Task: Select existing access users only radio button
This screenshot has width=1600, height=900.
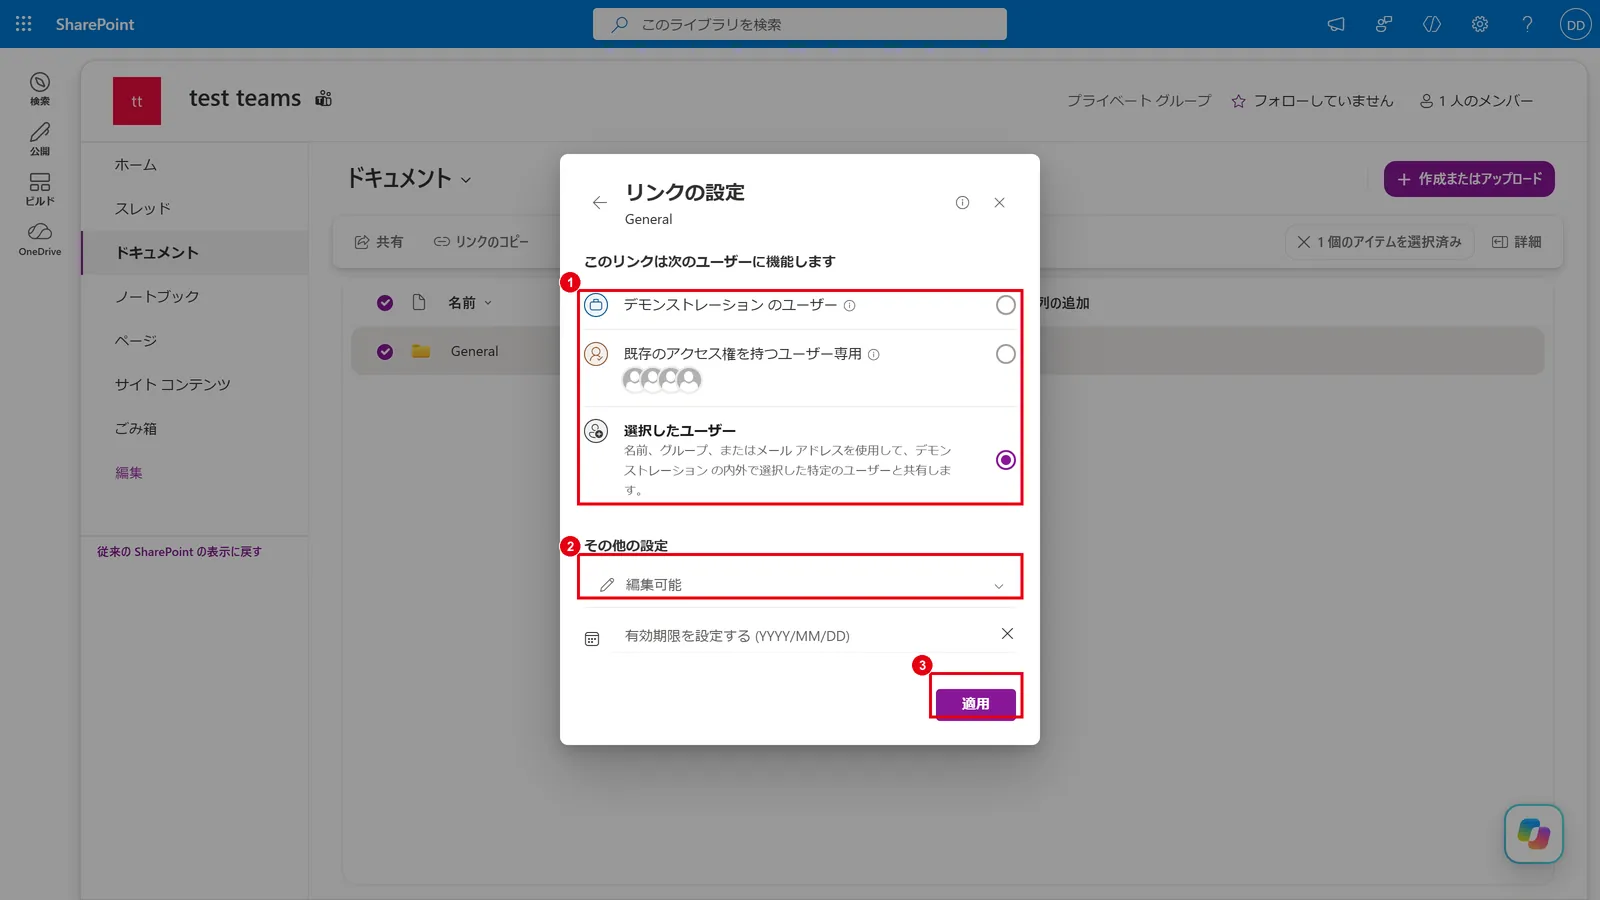Action: 1006,354
